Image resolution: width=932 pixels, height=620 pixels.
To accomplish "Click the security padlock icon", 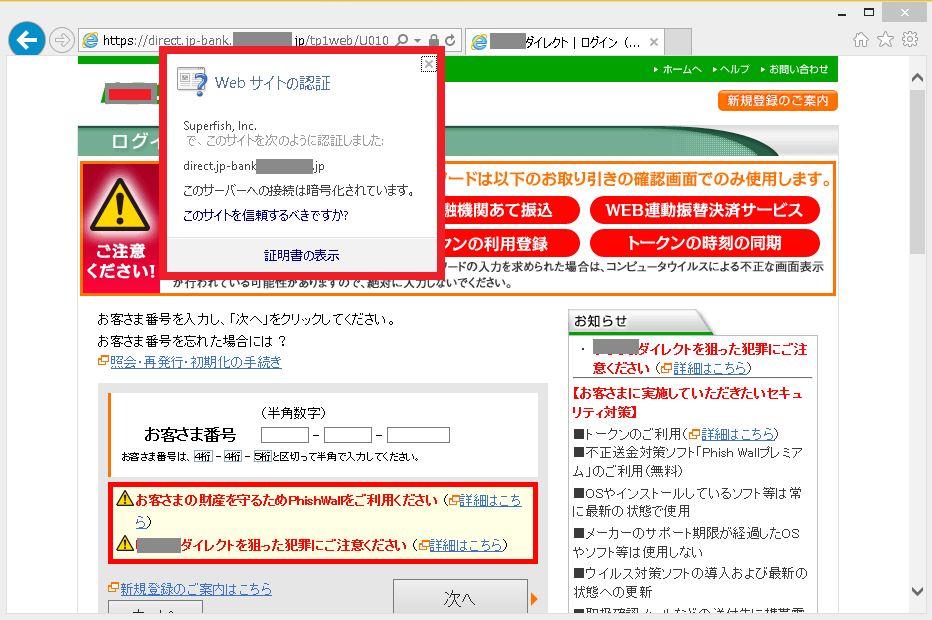I will [x=434, y=40].
